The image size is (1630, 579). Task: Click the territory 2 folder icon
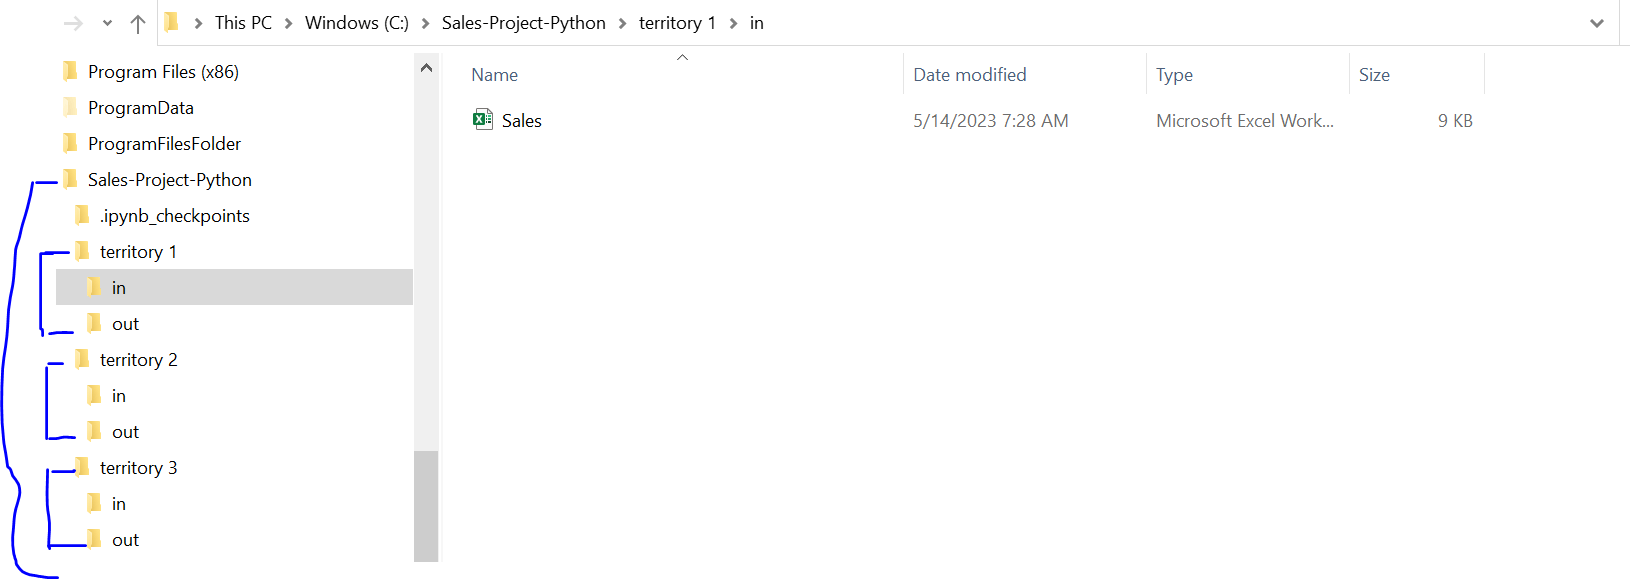click(x=83, y=359)
